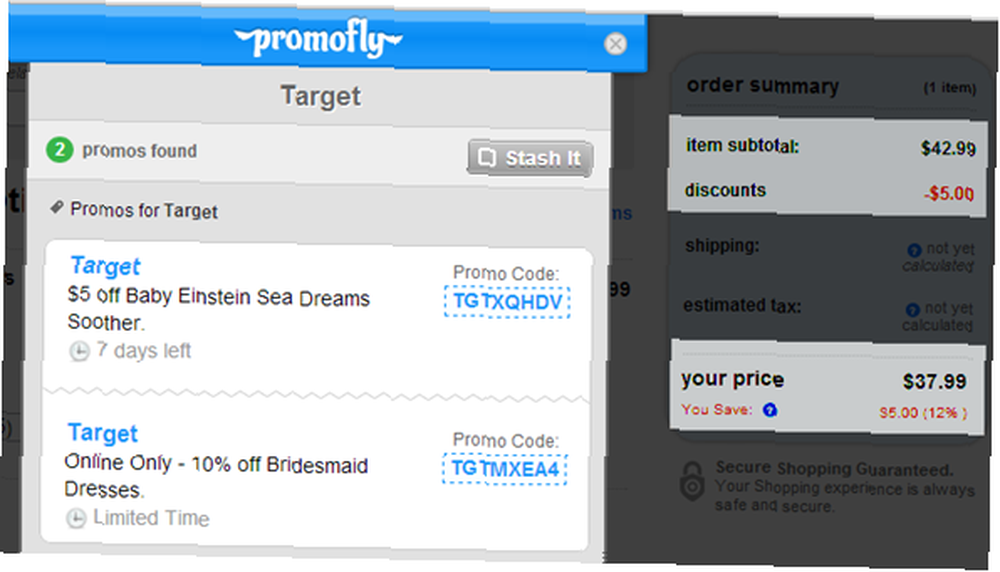This screenshot has width=1000, height=572.
Task: Click the tag icon beside Promos for Target
Action: (57, 207)
